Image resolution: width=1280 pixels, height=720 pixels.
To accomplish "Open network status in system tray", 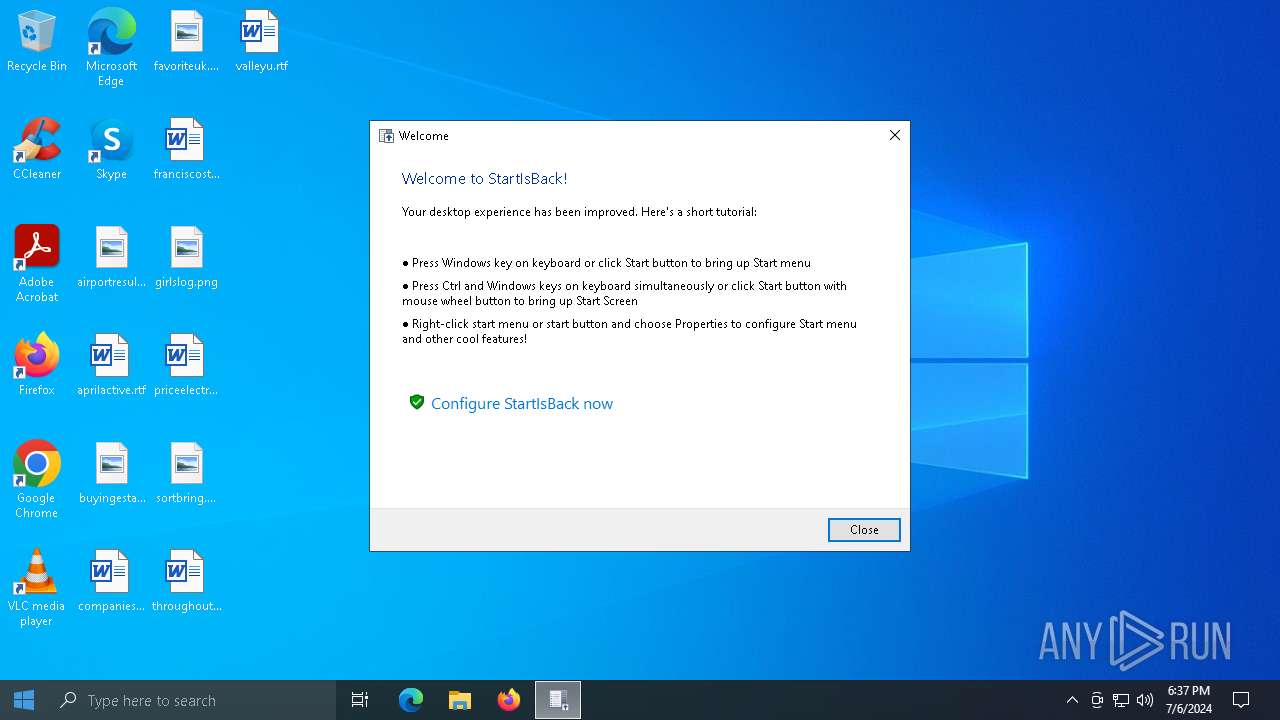I will [x=1121, y=700].
